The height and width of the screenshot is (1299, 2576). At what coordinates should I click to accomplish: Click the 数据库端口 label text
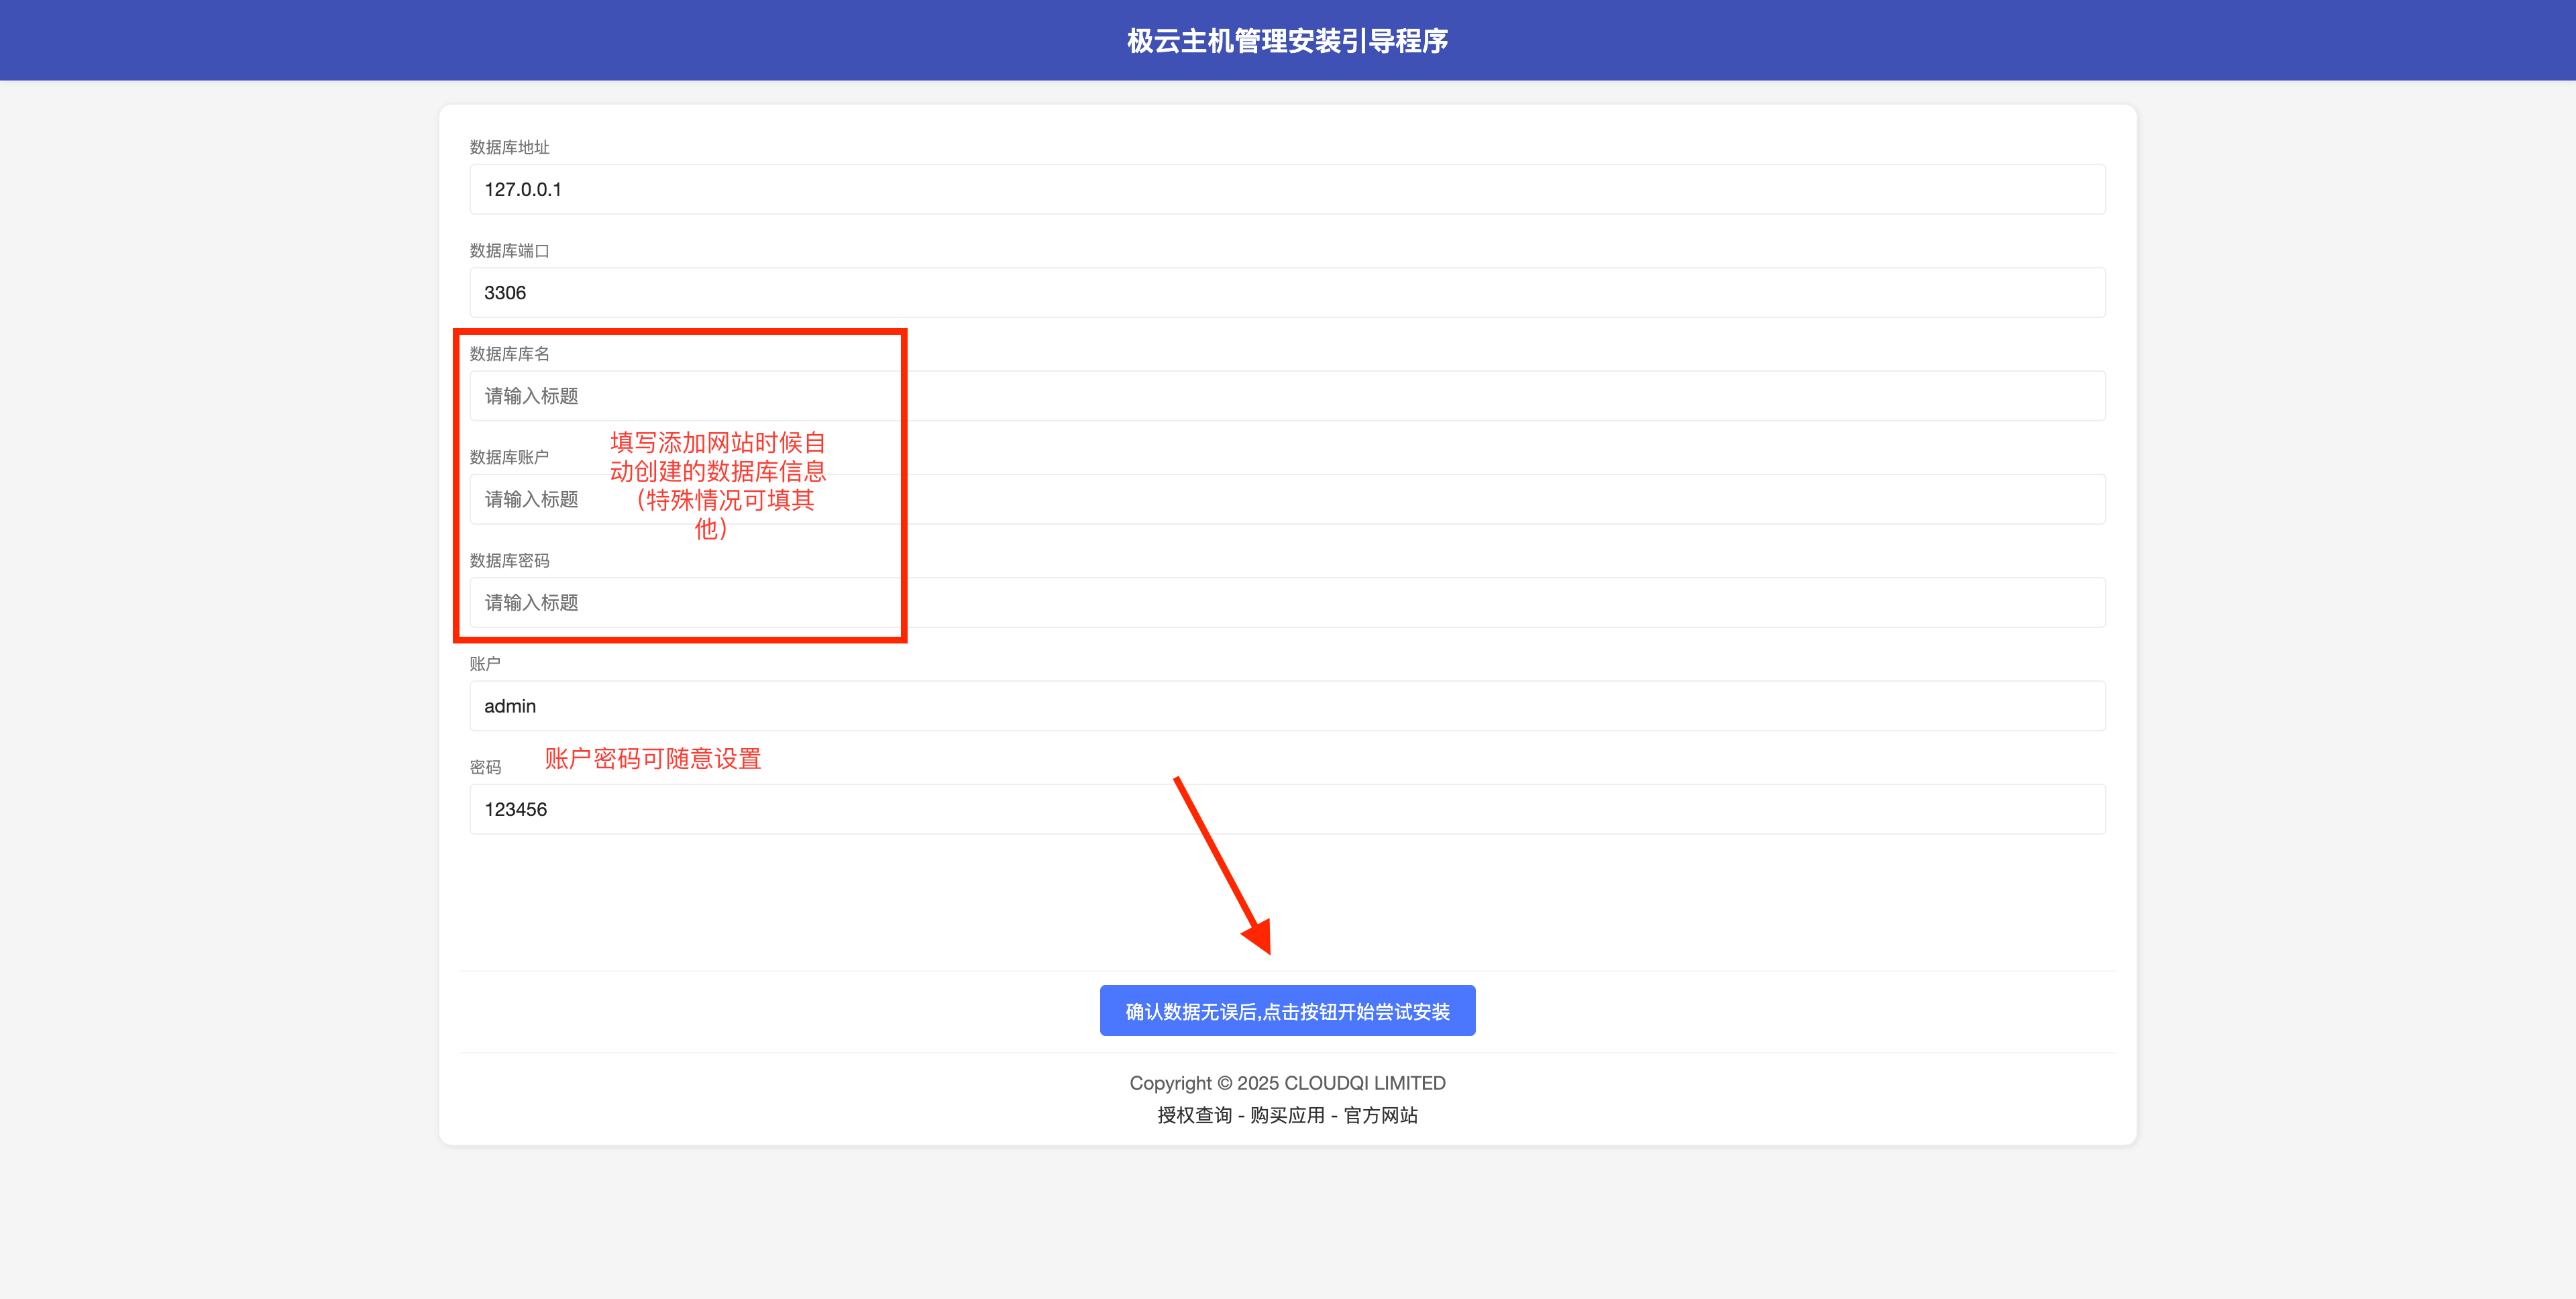509,251
